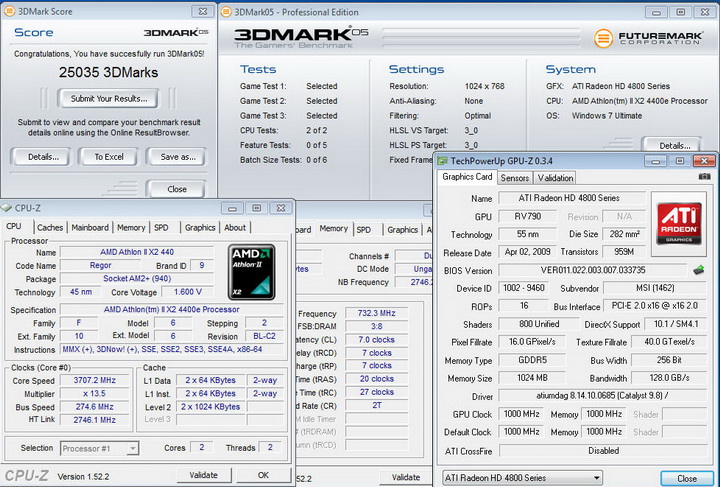Open the Validation tab in GPU-Z
Screen dimensions: 720x487
point(555,178)
